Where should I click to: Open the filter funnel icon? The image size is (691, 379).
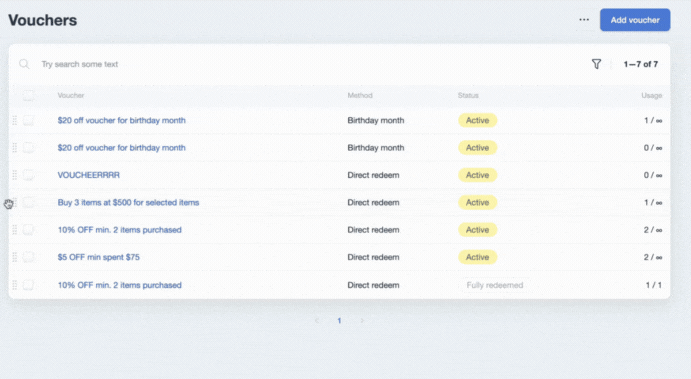(x=596, y=64)
